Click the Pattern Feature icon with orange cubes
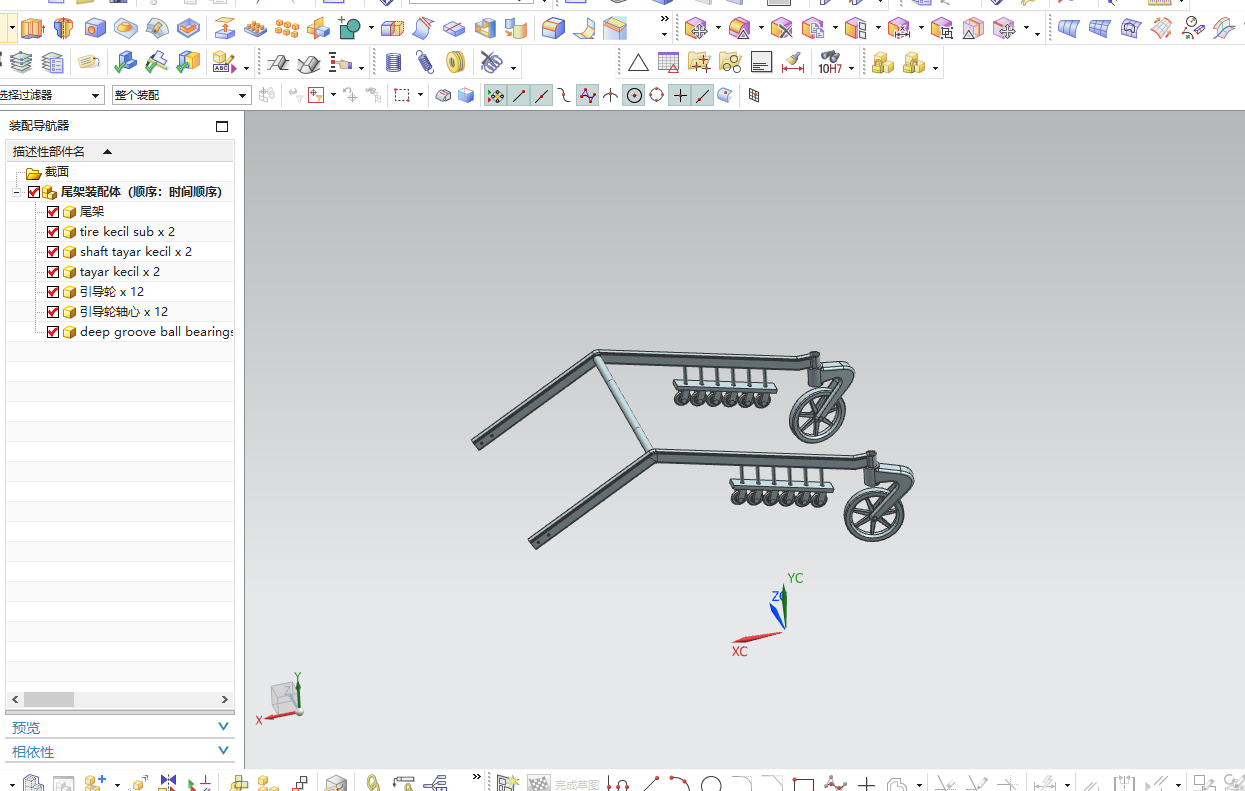The image size is (1245, 791). click(287, 28)
